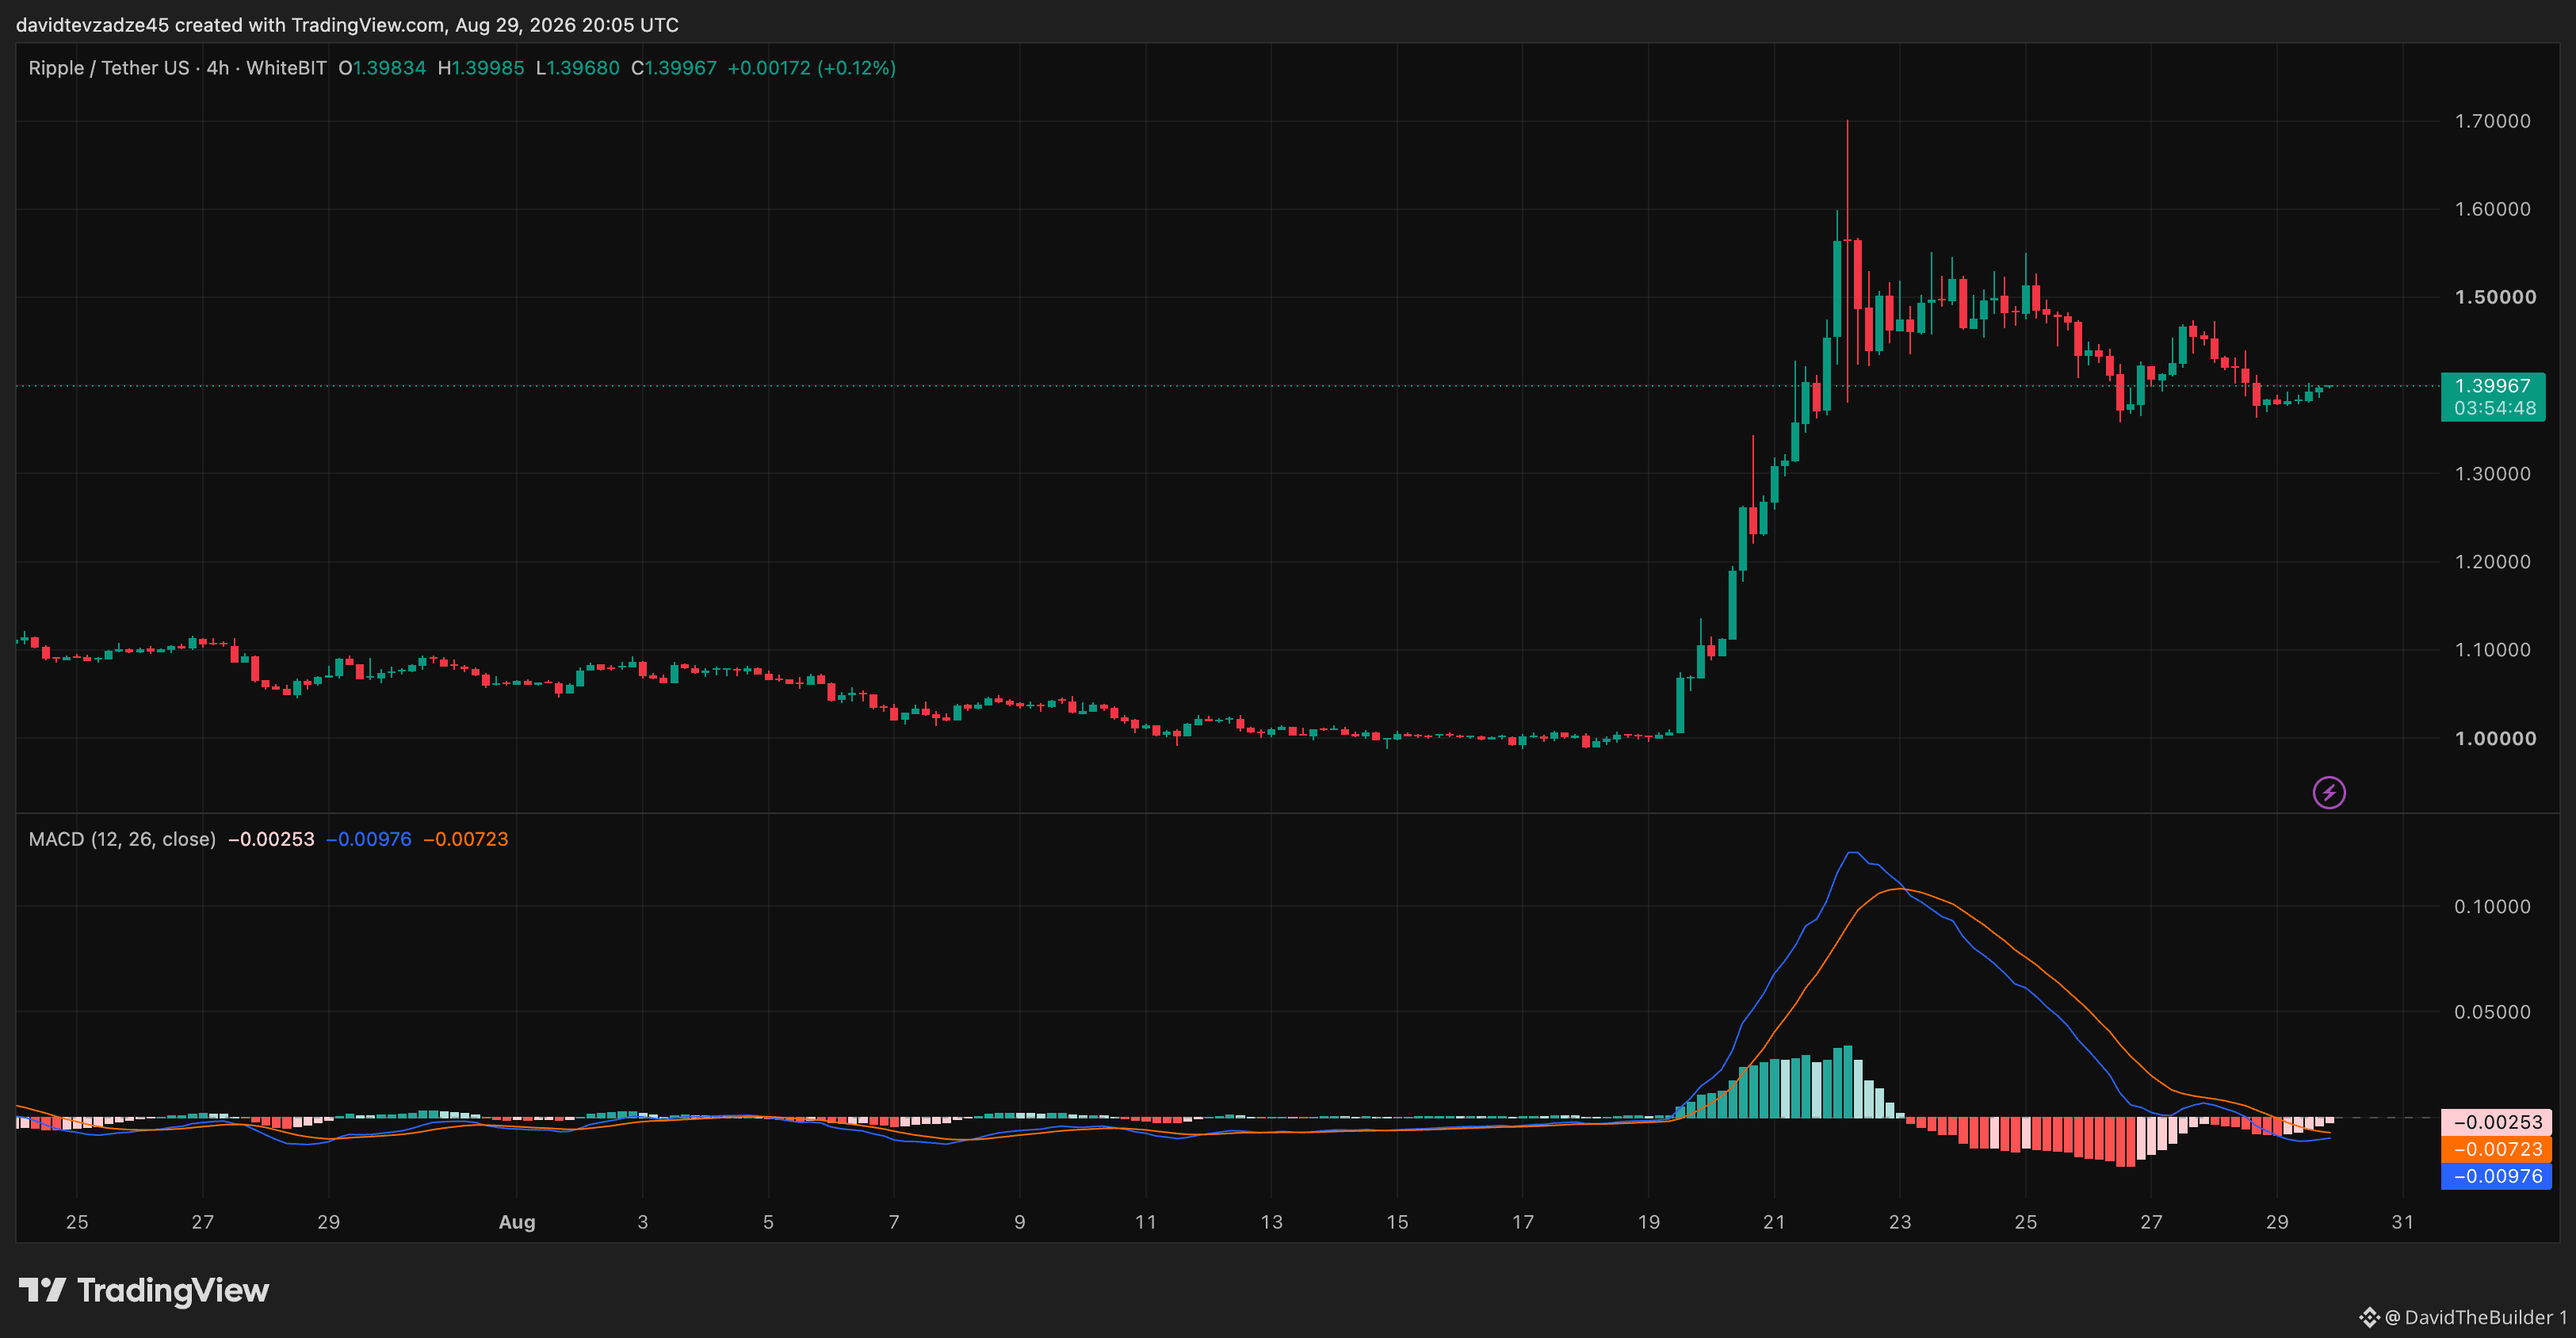
Task: Click the 0.05000 MACD scale label
Action: point(2492,1012)
